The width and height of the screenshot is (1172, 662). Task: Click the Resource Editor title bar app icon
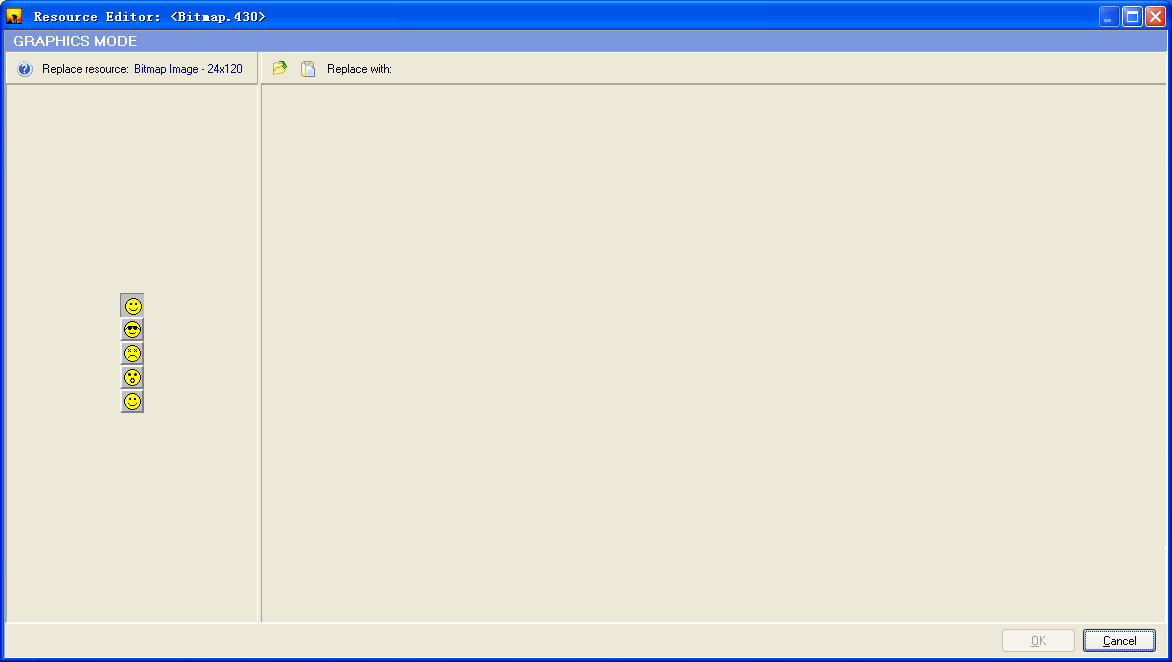click(14, 16)
